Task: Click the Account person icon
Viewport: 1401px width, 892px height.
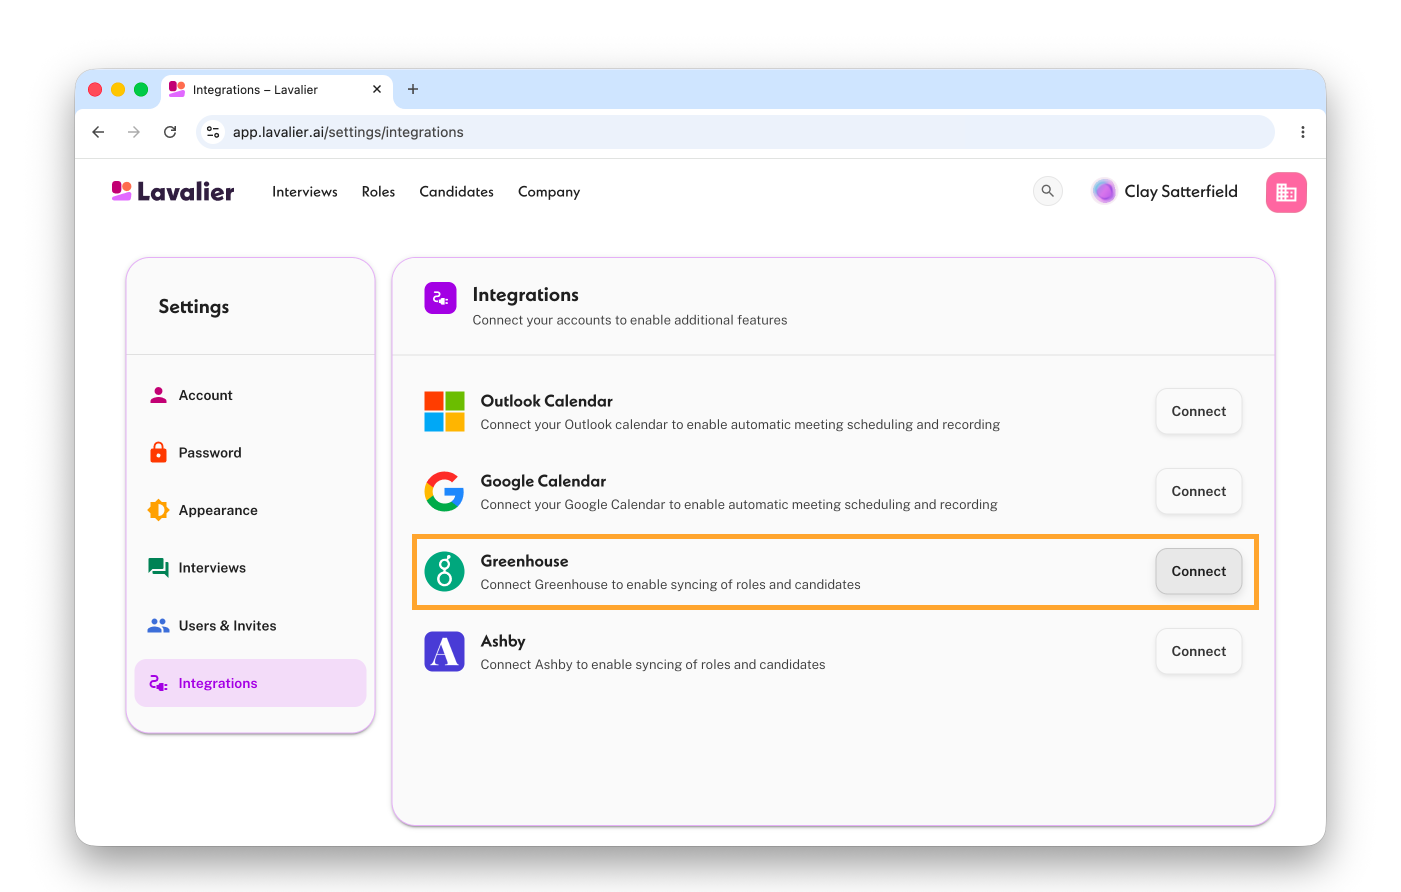Action: pos(158,395)
